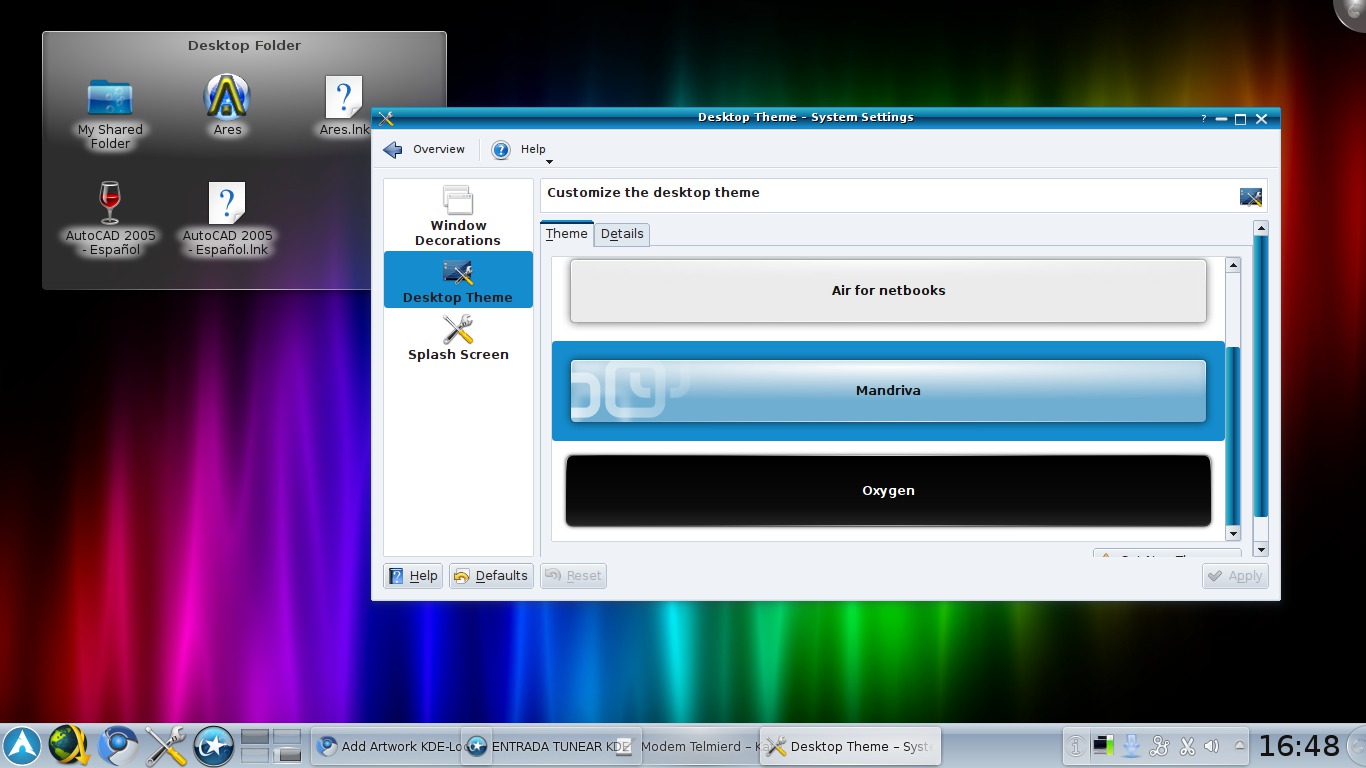Click the Apply button

pos(1235,576)
